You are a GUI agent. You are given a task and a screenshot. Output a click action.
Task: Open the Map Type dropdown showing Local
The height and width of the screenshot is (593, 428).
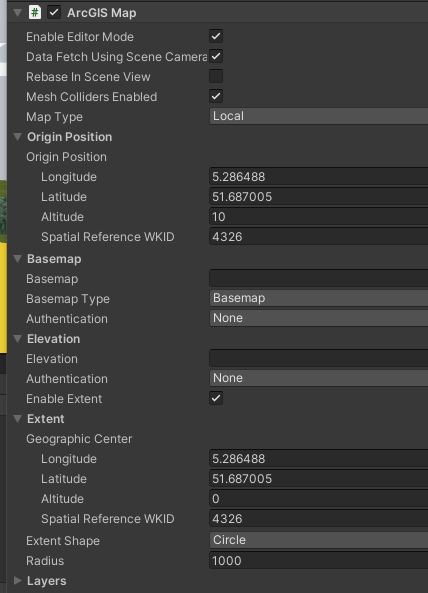[x=319, y=116]
